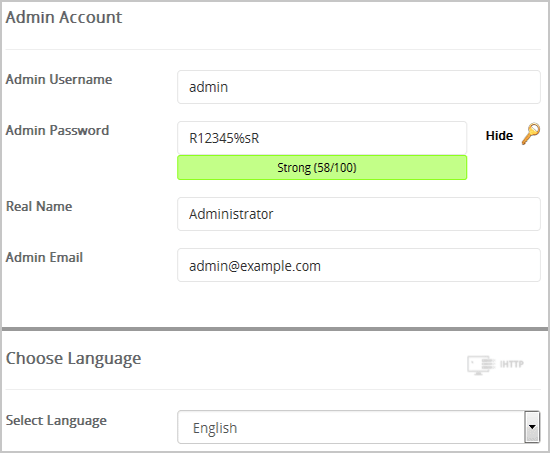Focus the Admin Username field containing admin

pyautogui.click(x=358, y=87)
